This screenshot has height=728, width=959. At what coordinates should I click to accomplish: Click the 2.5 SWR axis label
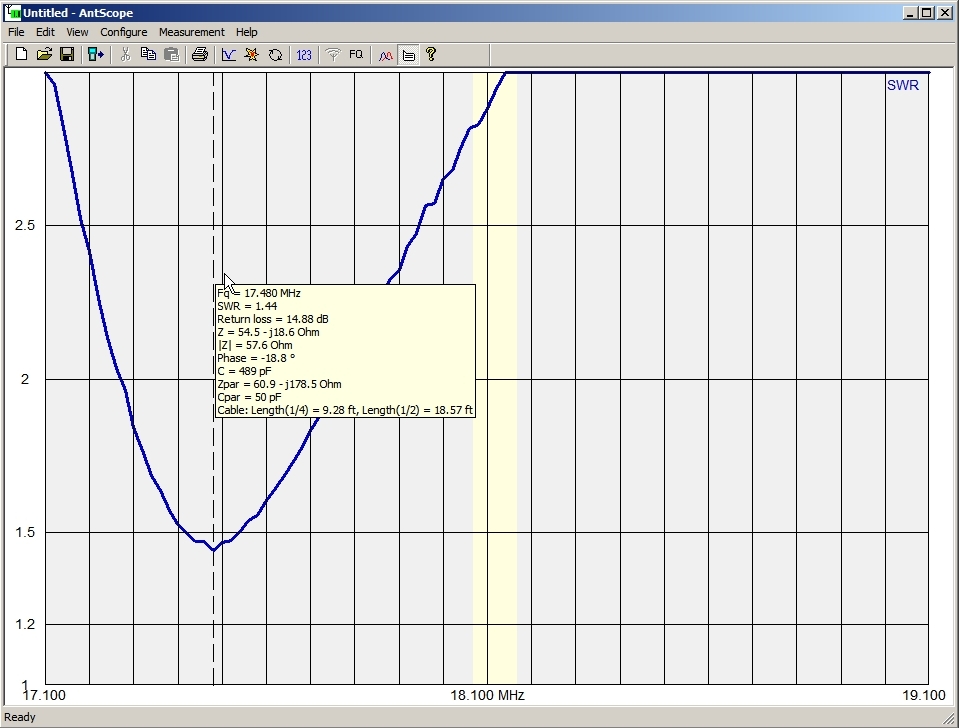coord(25,225)
